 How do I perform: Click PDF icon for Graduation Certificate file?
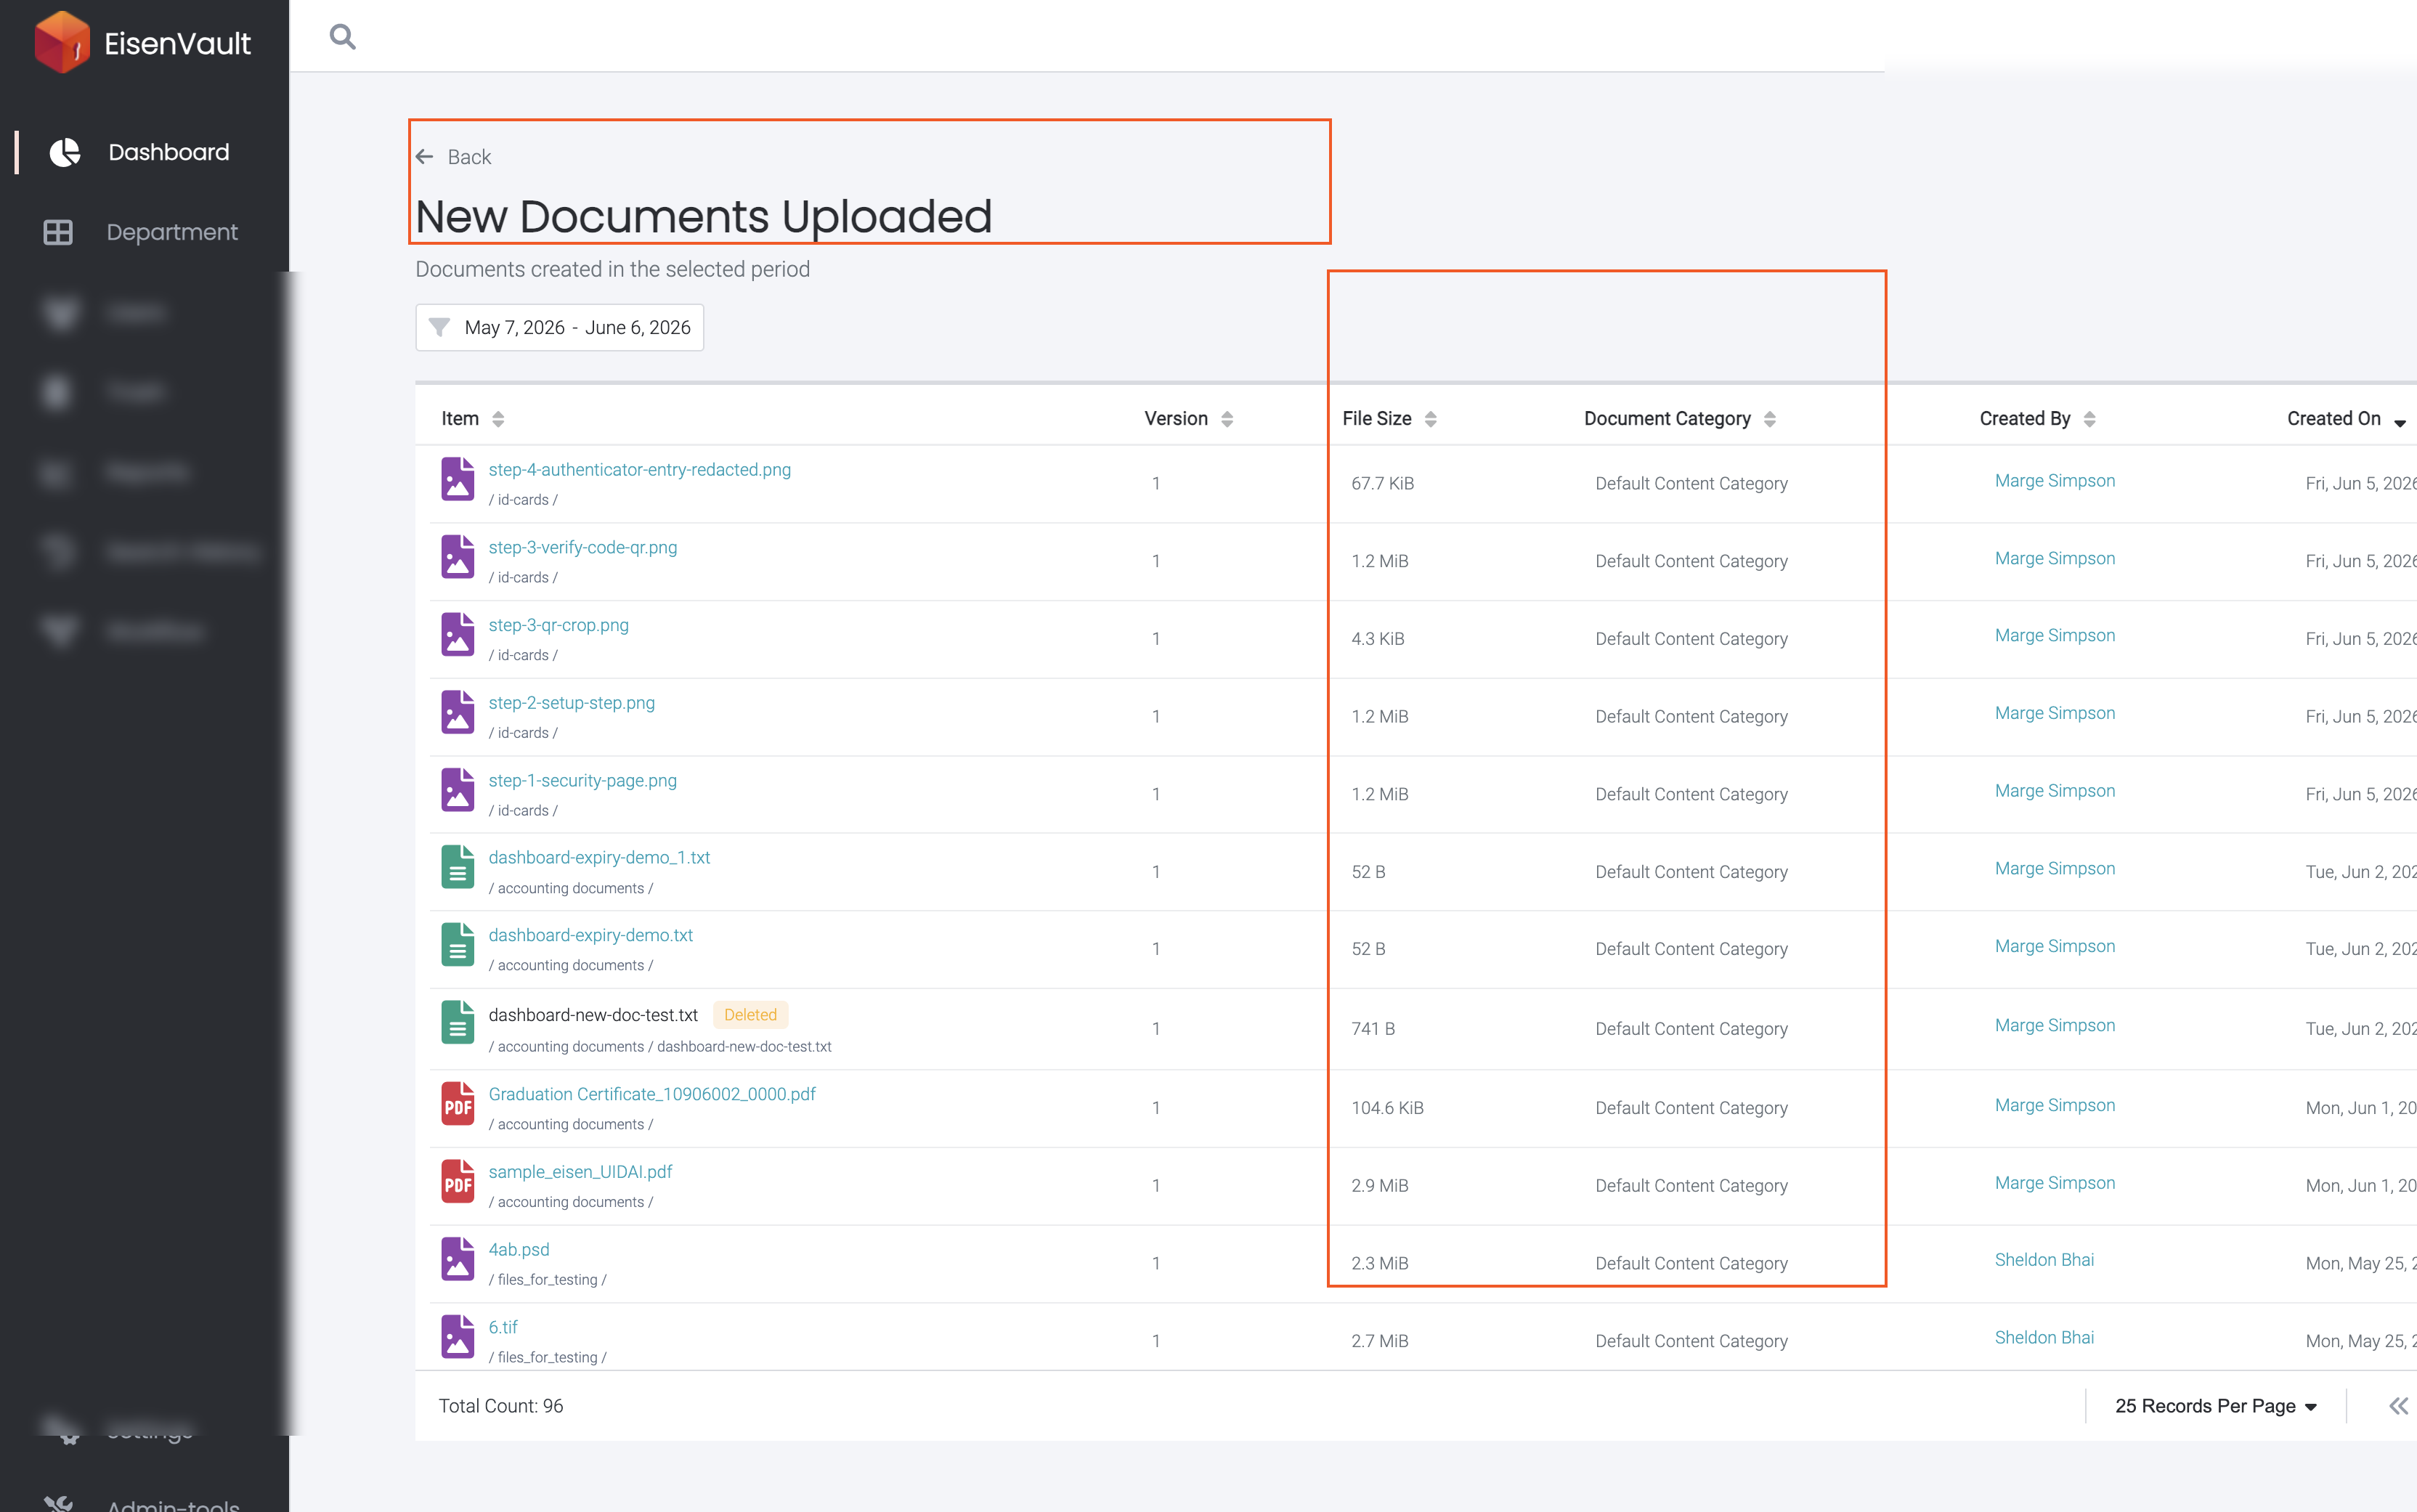[x=458, y=1104]
